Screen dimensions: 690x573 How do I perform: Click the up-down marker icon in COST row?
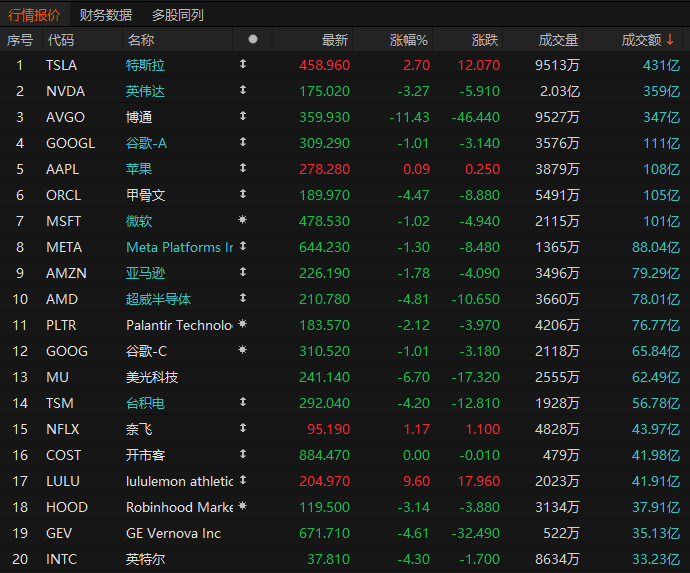(x=242, y=454)
